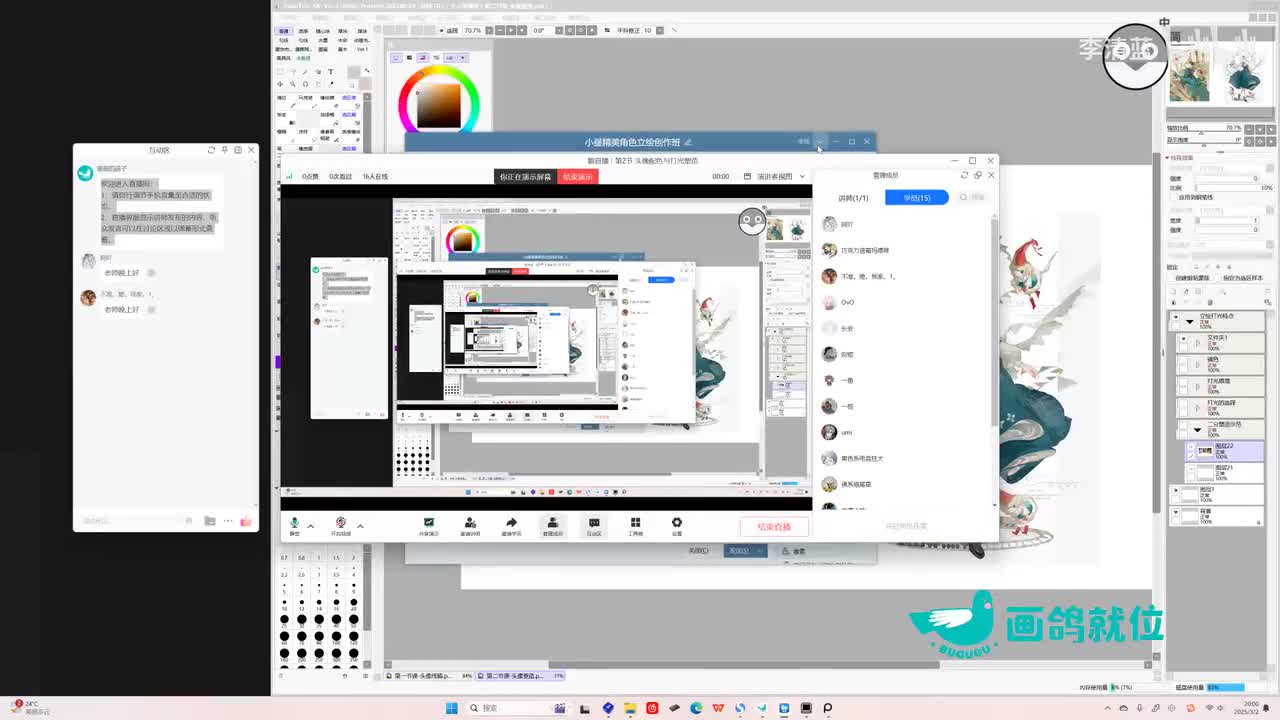Image resolution: width=1280 pixels, height=720 pixels.
Task: Edit the class title with the pencil icon
Action: pos(688,142)
